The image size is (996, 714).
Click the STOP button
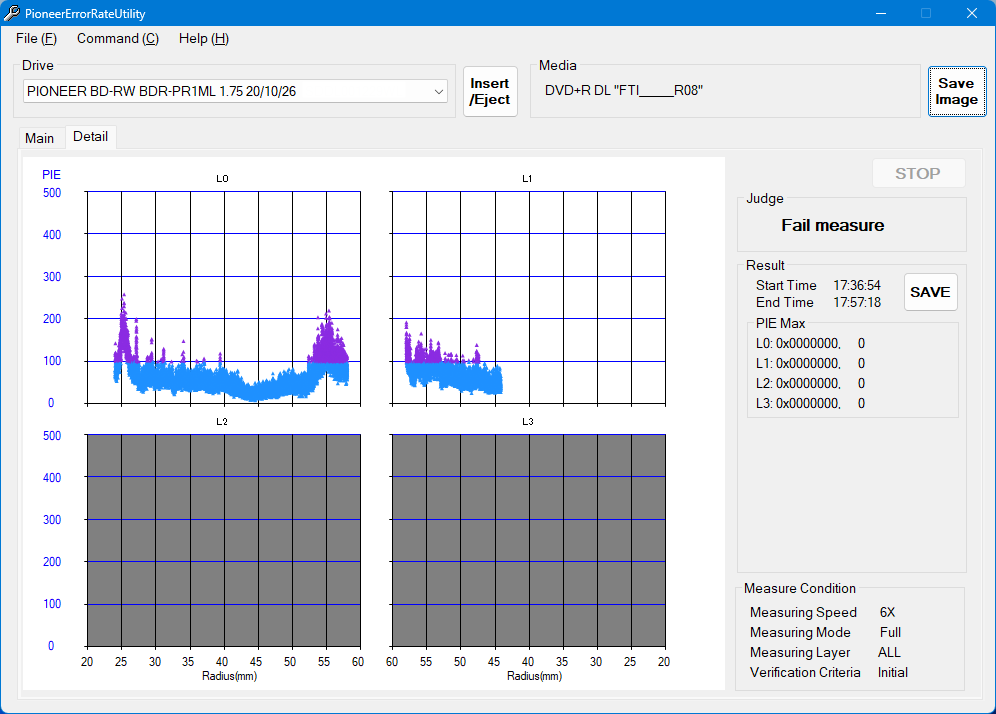pyautogui.click(x=918, y=173)
